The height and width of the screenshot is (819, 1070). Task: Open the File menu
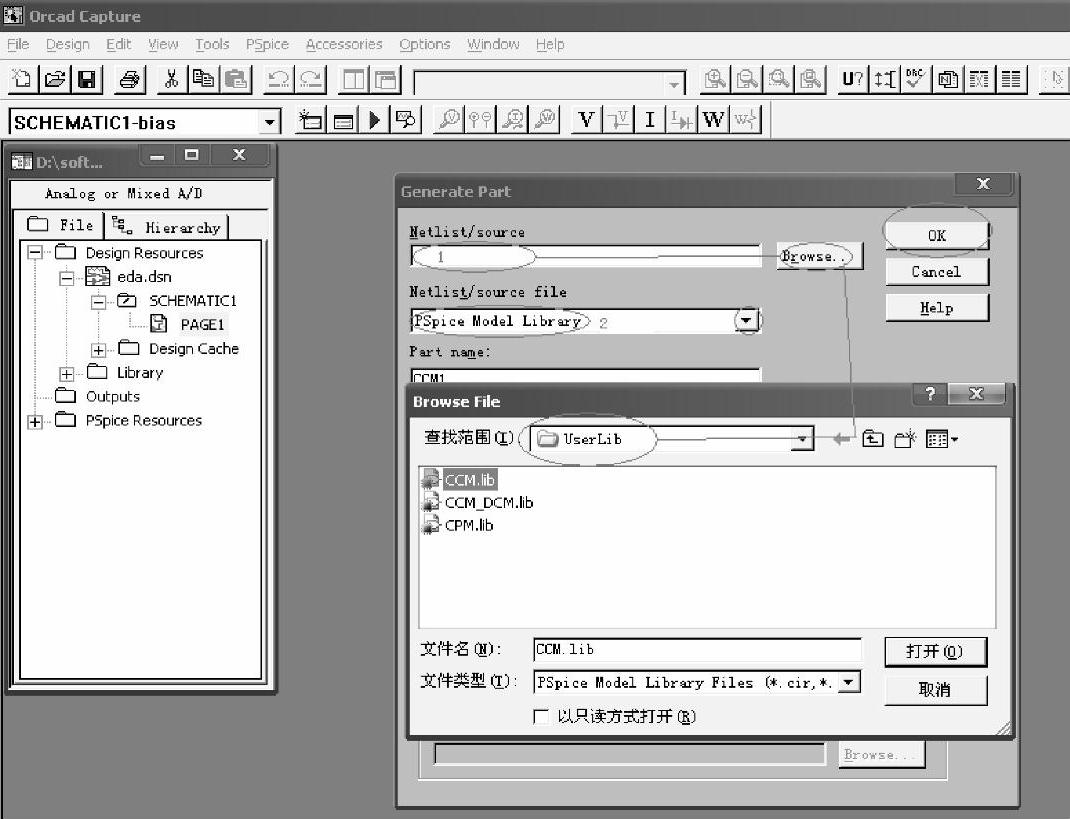point(18,44)
